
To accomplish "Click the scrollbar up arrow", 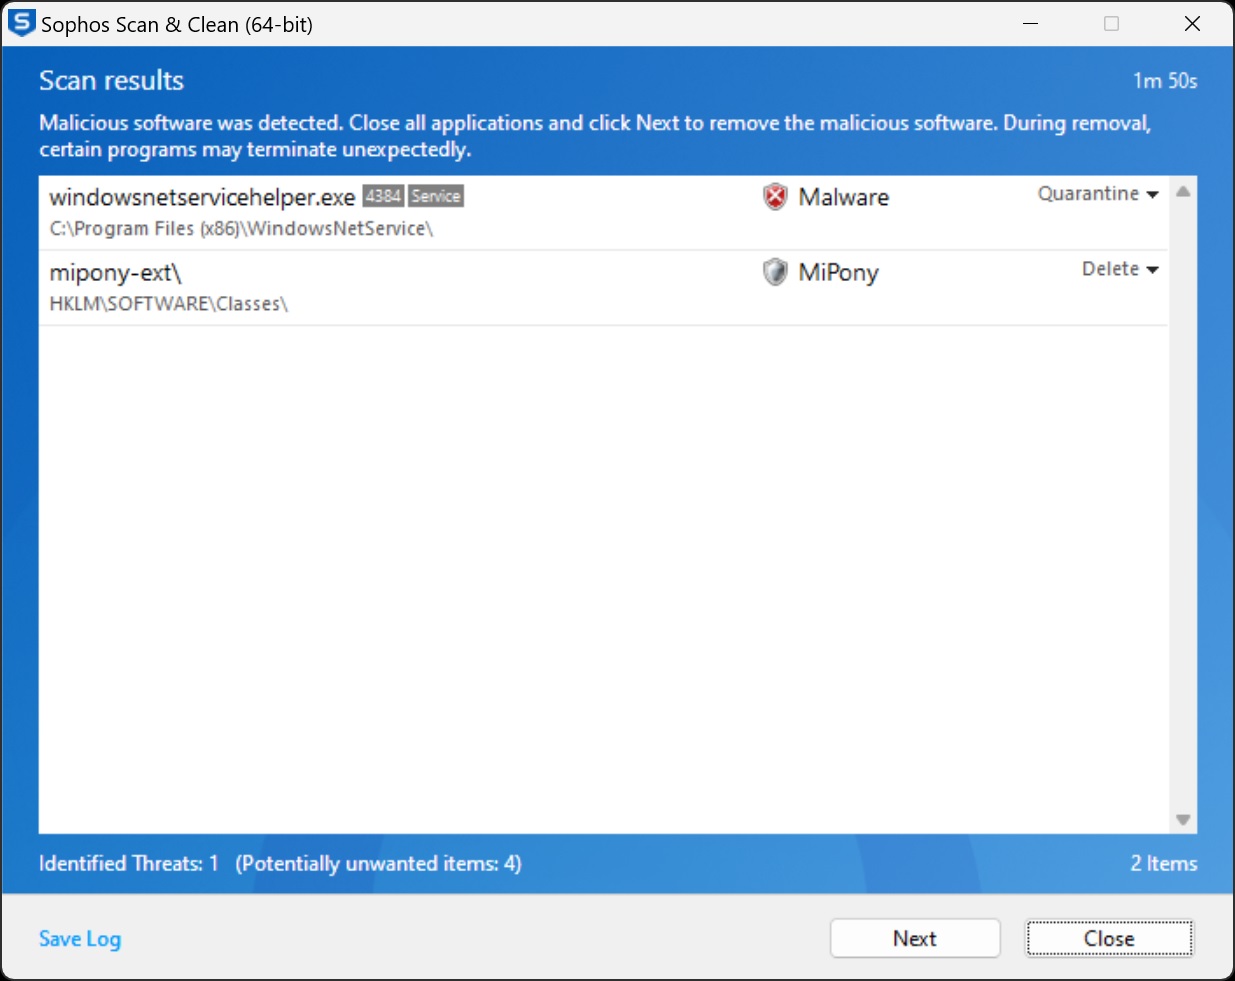I will point(1183,192).
